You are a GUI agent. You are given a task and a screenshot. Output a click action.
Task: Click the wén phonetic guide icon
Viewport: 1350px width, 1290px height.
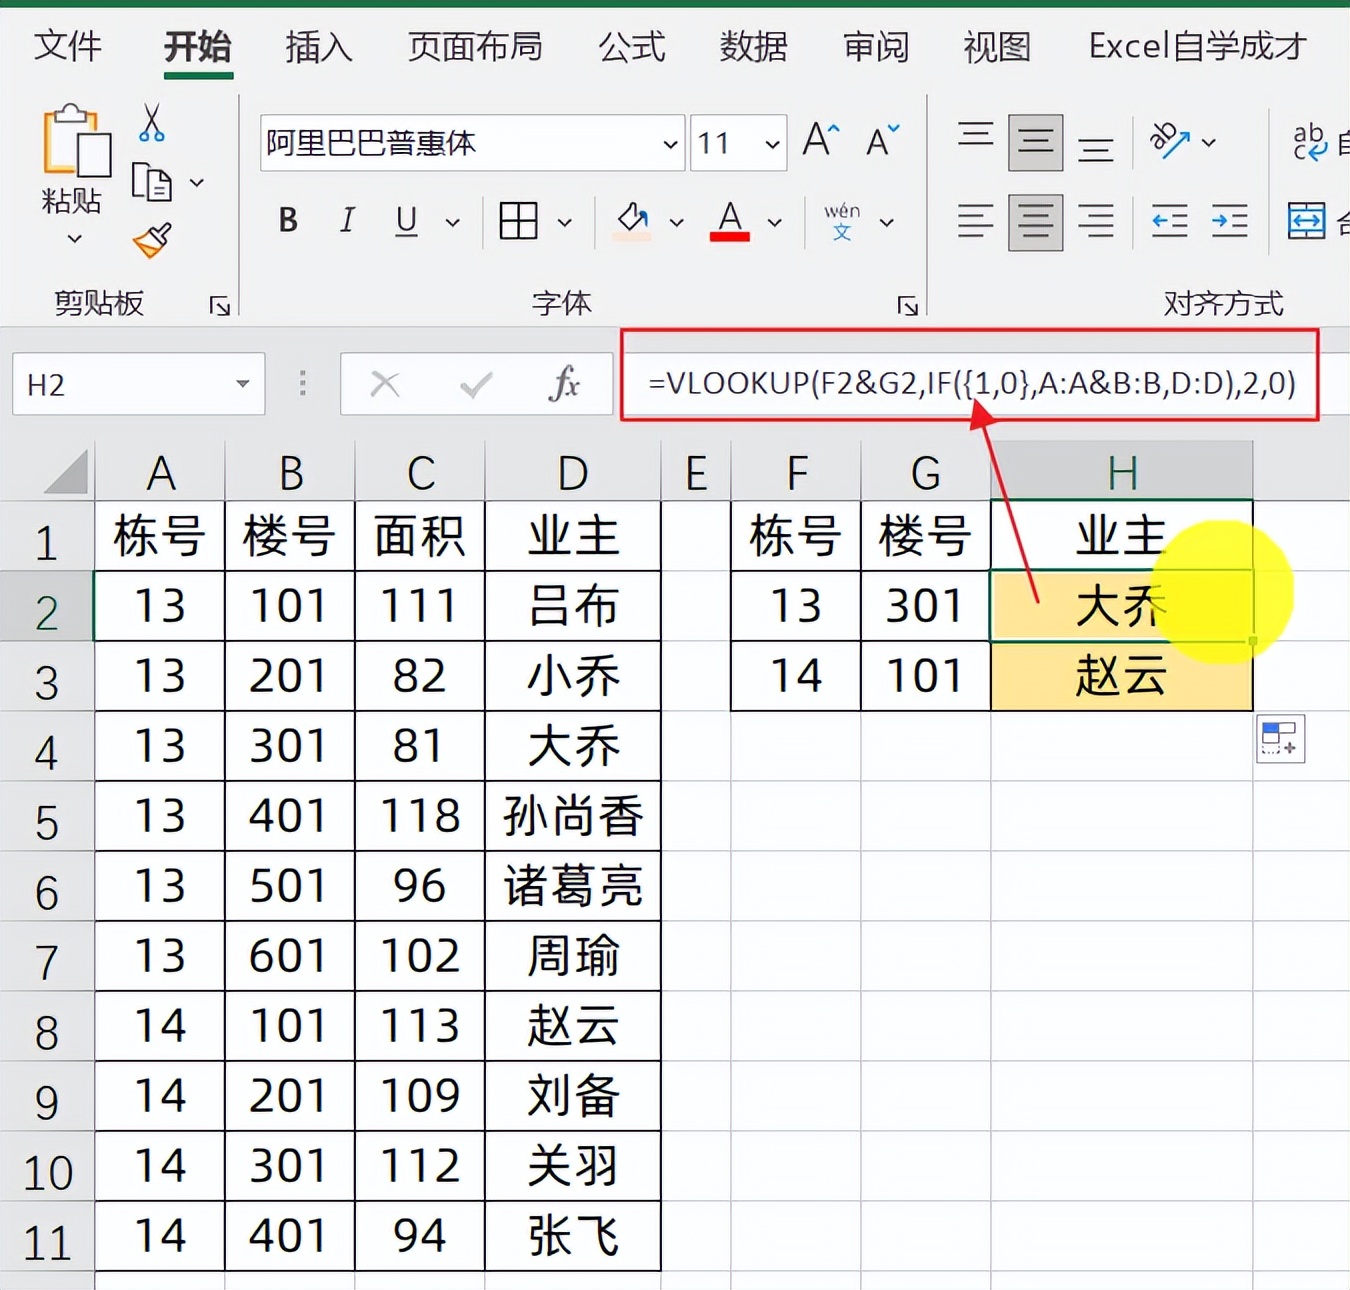click(842, 221)
